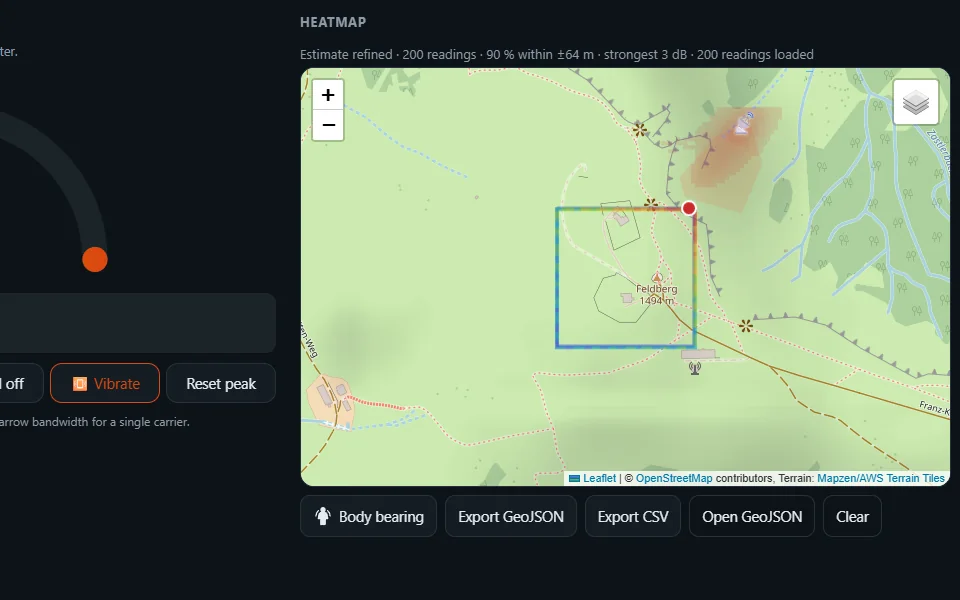The width and height of the screenshot is (960, 600).
Task: Open a GeoJSON file
Action: 752,516
